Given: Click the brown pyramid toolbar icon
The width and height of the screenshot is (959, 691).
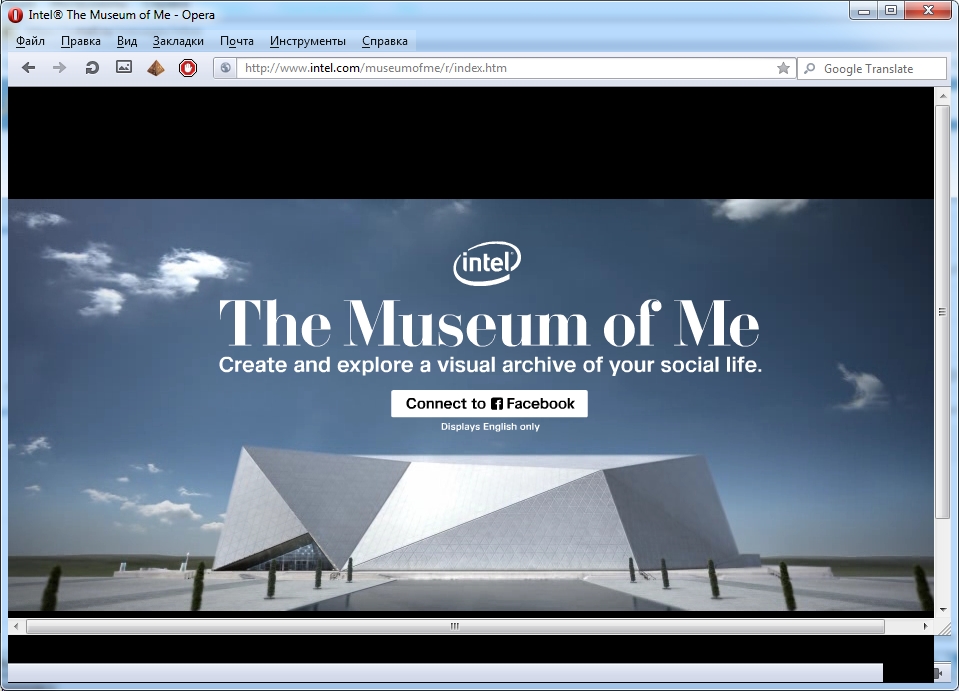Looking at the screenshot, I should 156,68.
